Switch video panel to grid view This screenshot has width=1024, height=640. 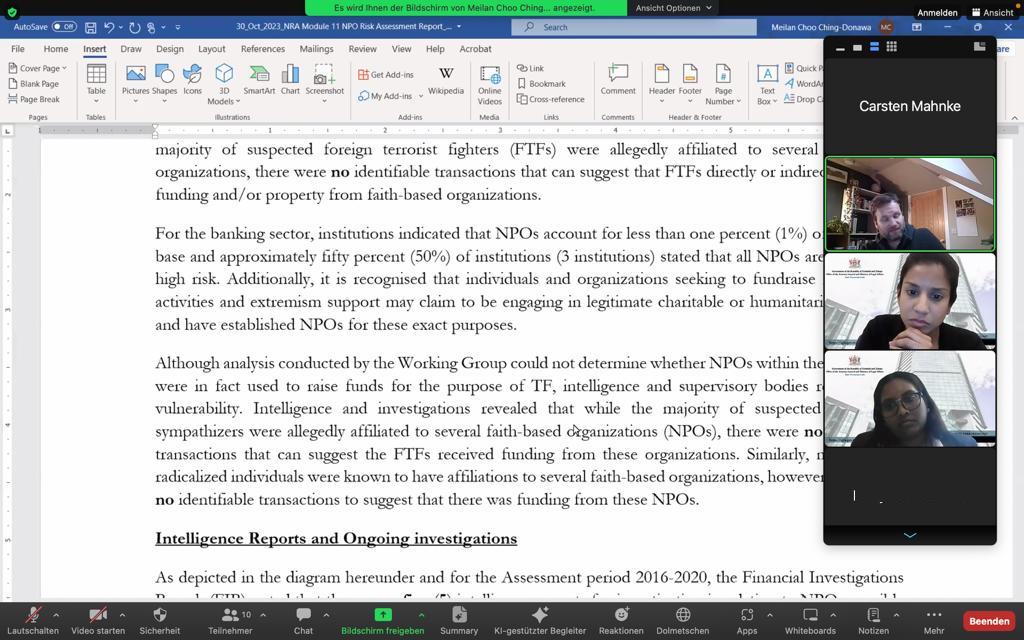(891, 46)
